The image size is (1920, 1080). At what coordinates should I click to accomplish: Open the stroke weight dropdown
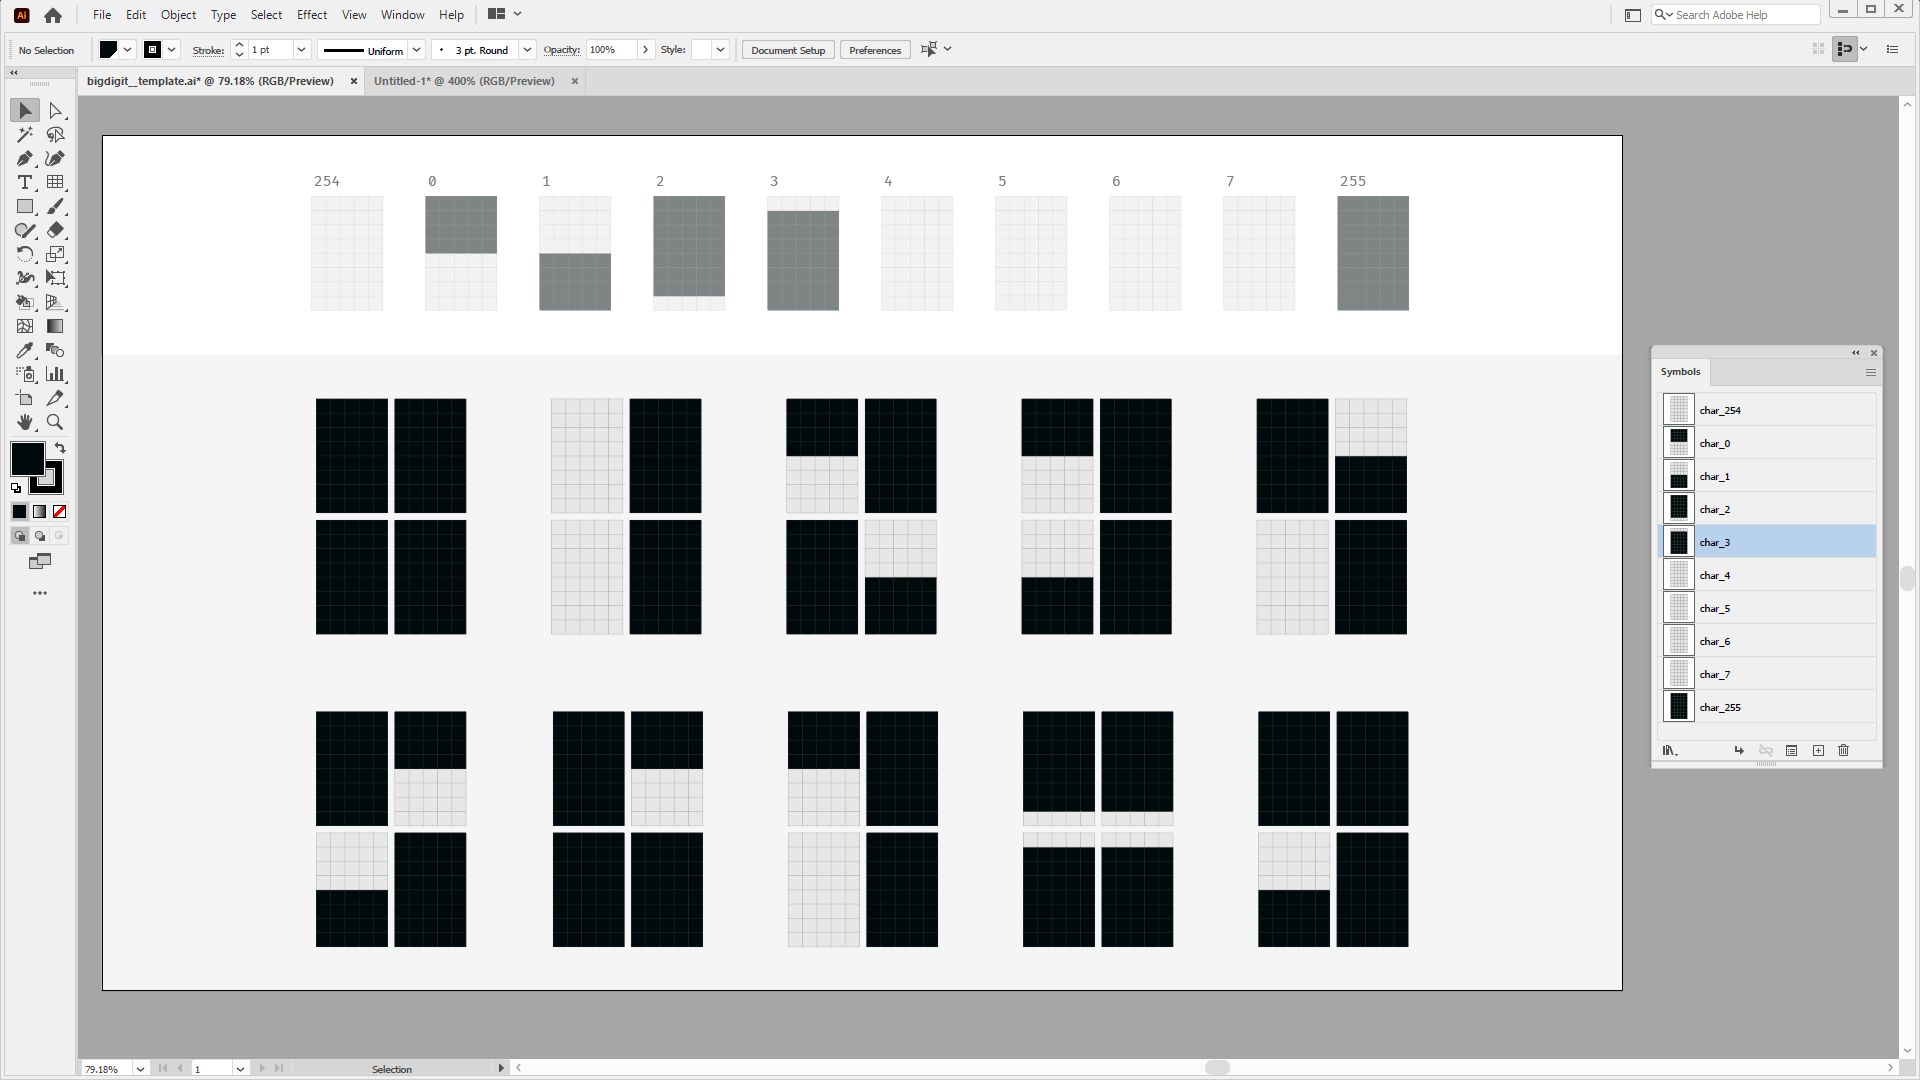click(x=302, y=49)
